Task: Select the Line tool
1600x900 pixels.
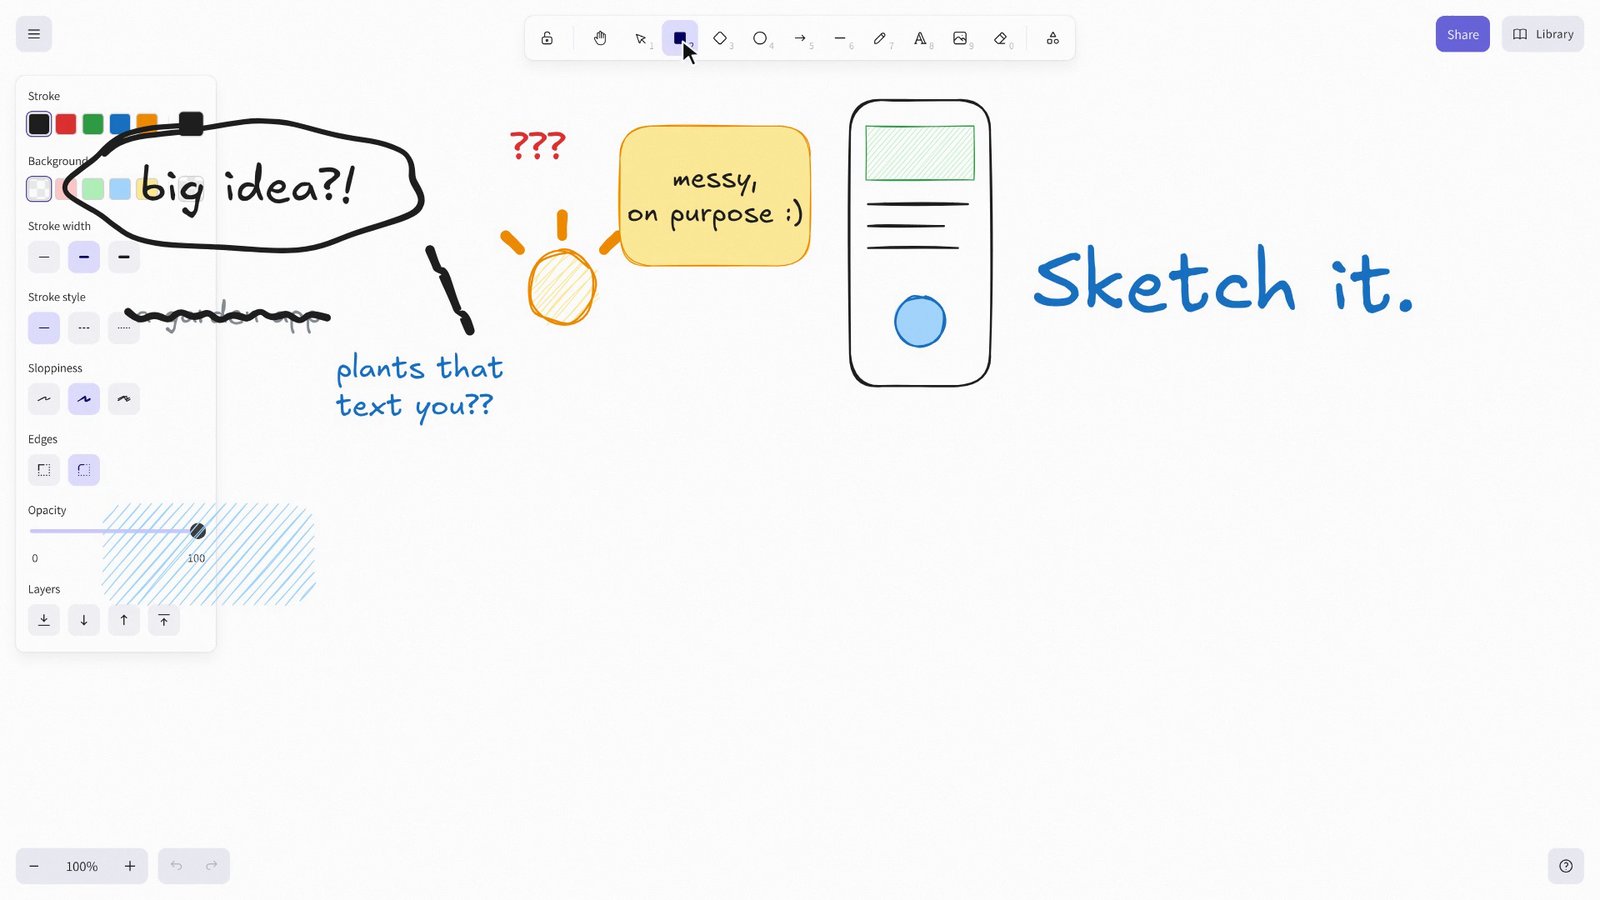Action: click(840, 38)
